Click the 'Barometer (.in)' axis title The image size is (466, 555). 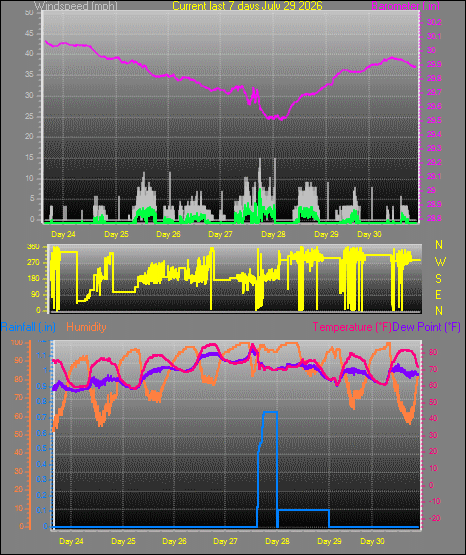click(405, 6)
